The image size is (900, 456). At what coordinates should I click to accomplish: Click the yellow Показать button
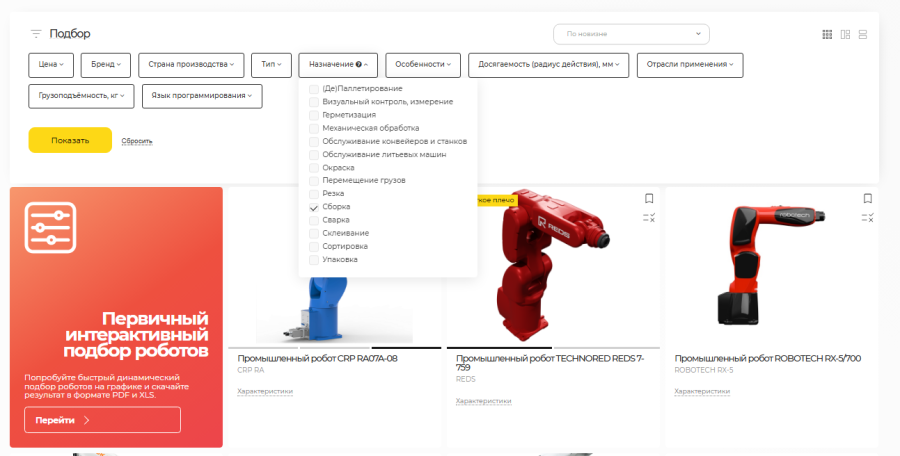pyautogui.click(x=70, y=140)
